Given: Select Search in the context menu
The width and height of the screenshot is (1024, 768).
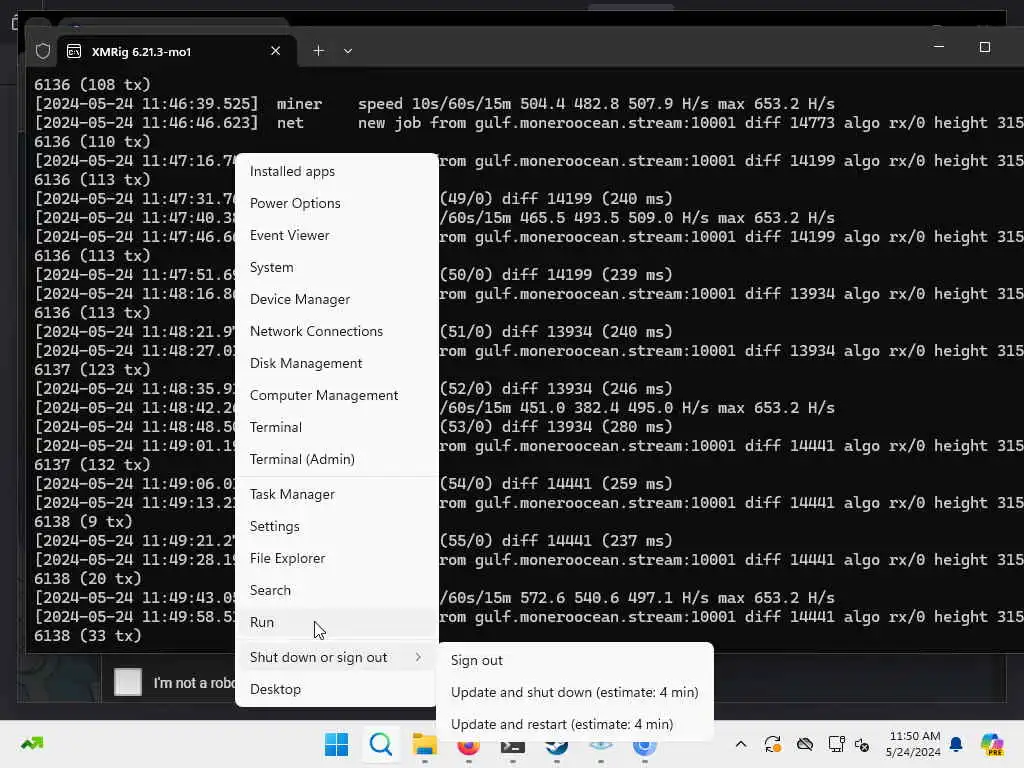Looking at the screenshot, I should pyautogui.click(x=336, y=590).
